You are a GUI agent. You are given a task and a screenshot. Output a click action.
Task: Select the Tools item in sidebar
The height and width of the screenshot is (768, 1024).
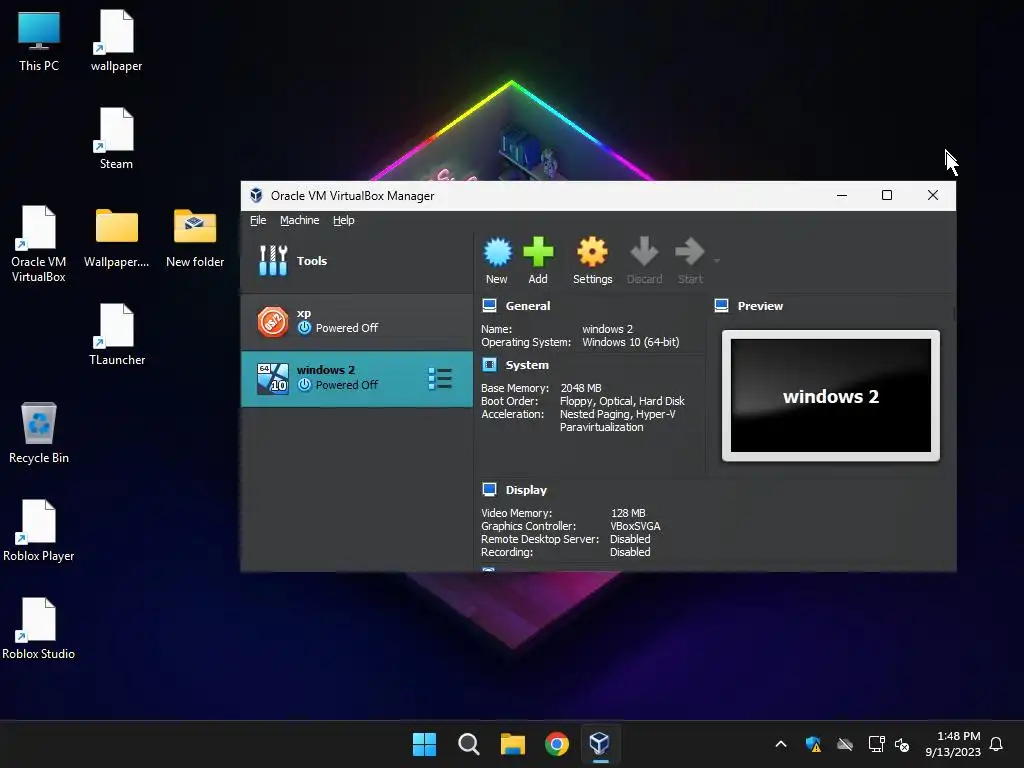tap(357, 261)
